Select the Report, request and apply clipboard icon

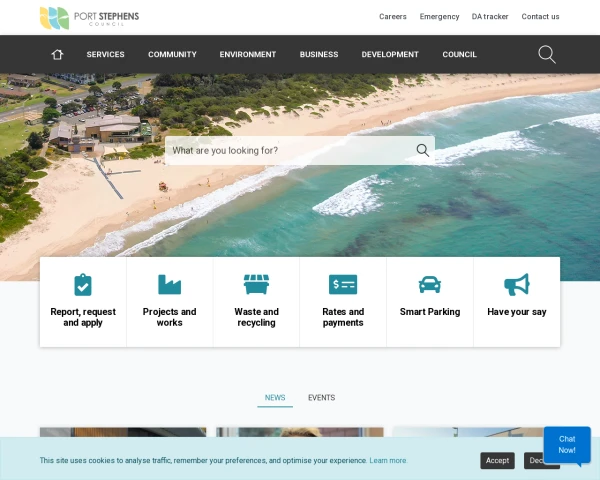[x=83, y=284]
